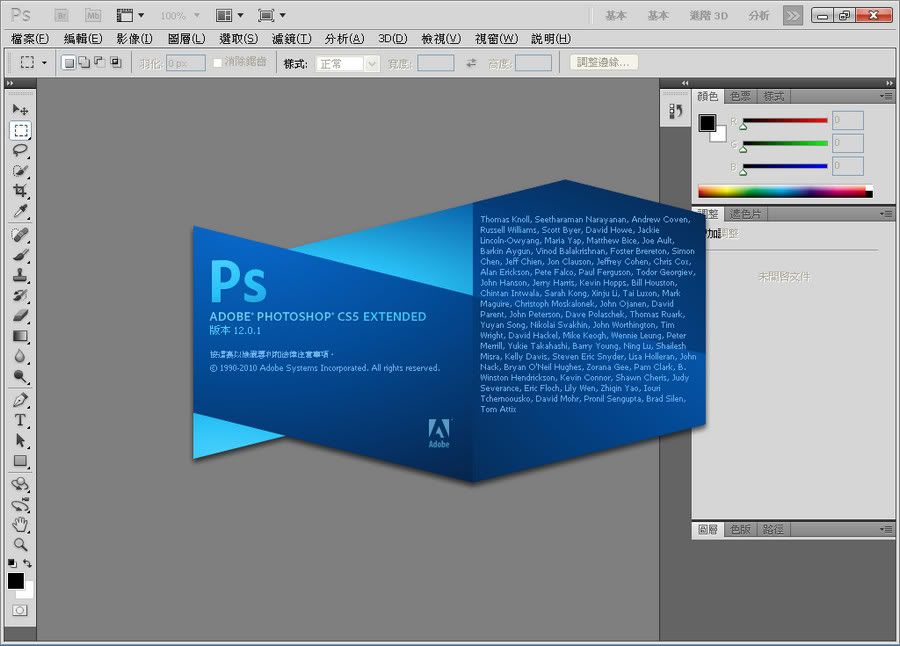
Task: Open the 影像(I) menu
Action: click(134, 39)
